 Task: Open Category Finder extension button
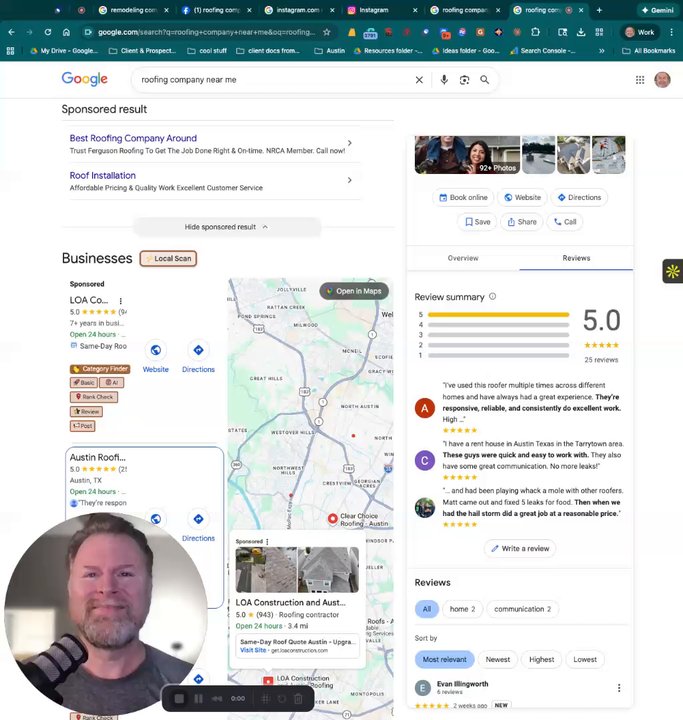point(100,369)
